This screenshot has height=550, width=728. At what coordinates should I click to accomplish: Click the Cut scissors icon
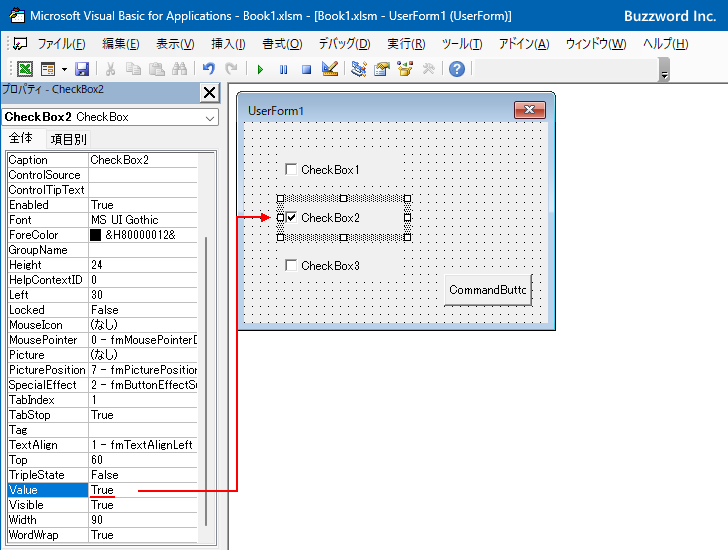click(110, 69)
